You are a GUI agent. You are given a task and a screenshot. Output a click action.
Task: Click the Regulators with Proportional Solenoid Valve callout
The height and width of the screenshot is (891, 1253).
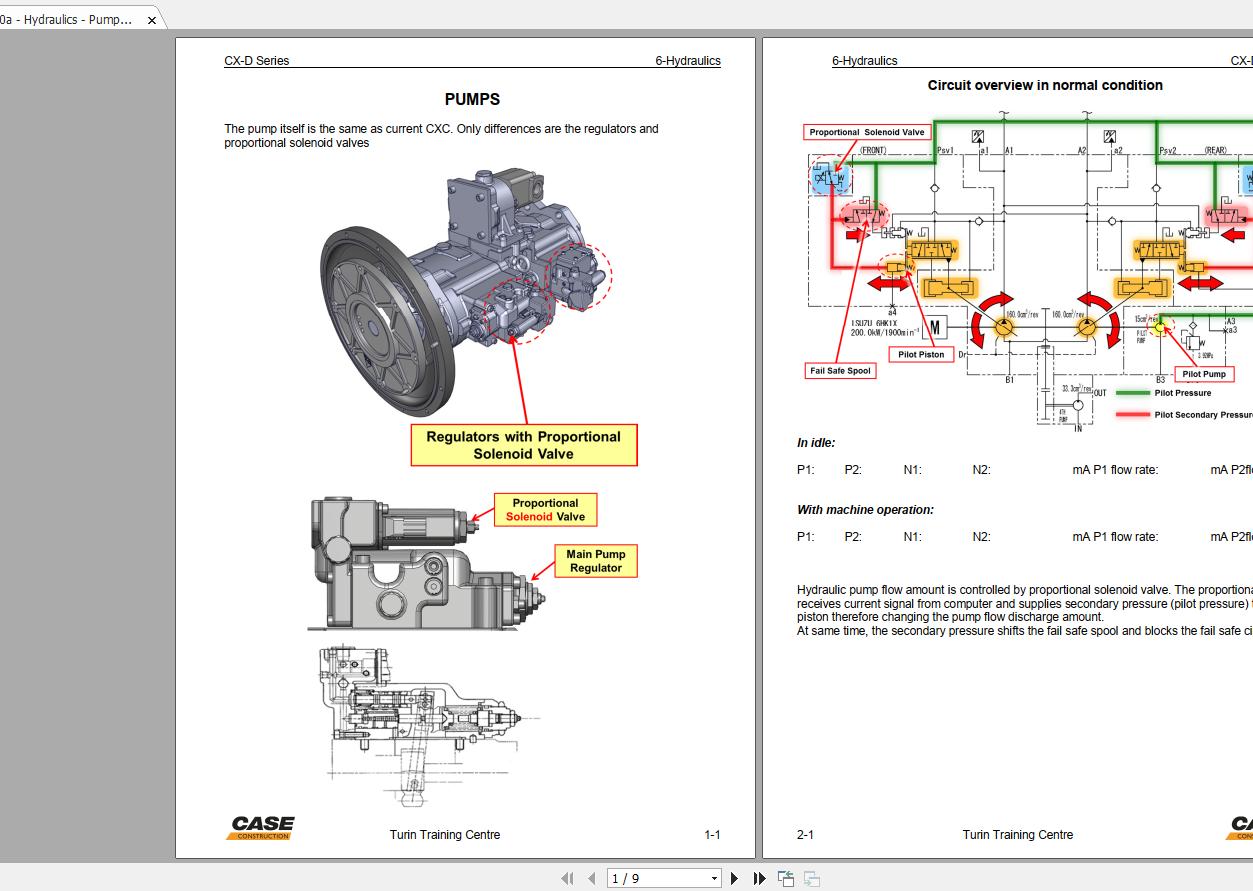(x=523, y=445)
